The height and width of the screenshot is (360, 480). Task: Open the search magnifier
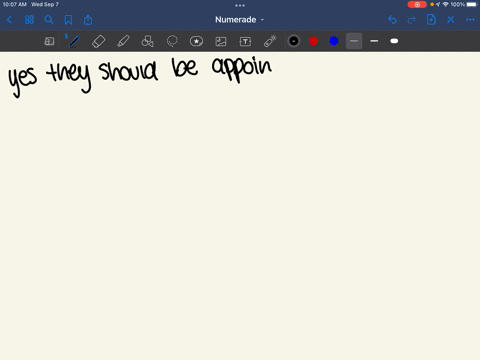pos(49,20)
